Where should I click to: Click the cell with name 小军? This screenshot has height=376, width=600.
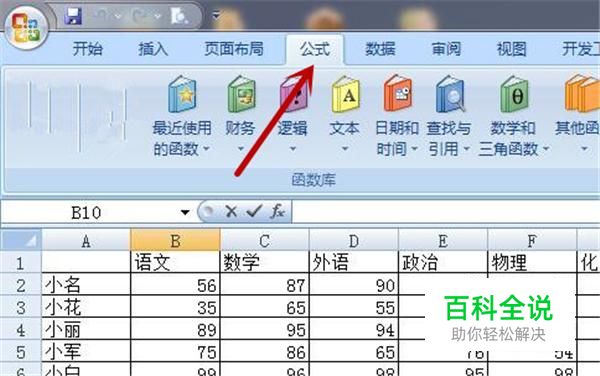click(x=86, y=351)
